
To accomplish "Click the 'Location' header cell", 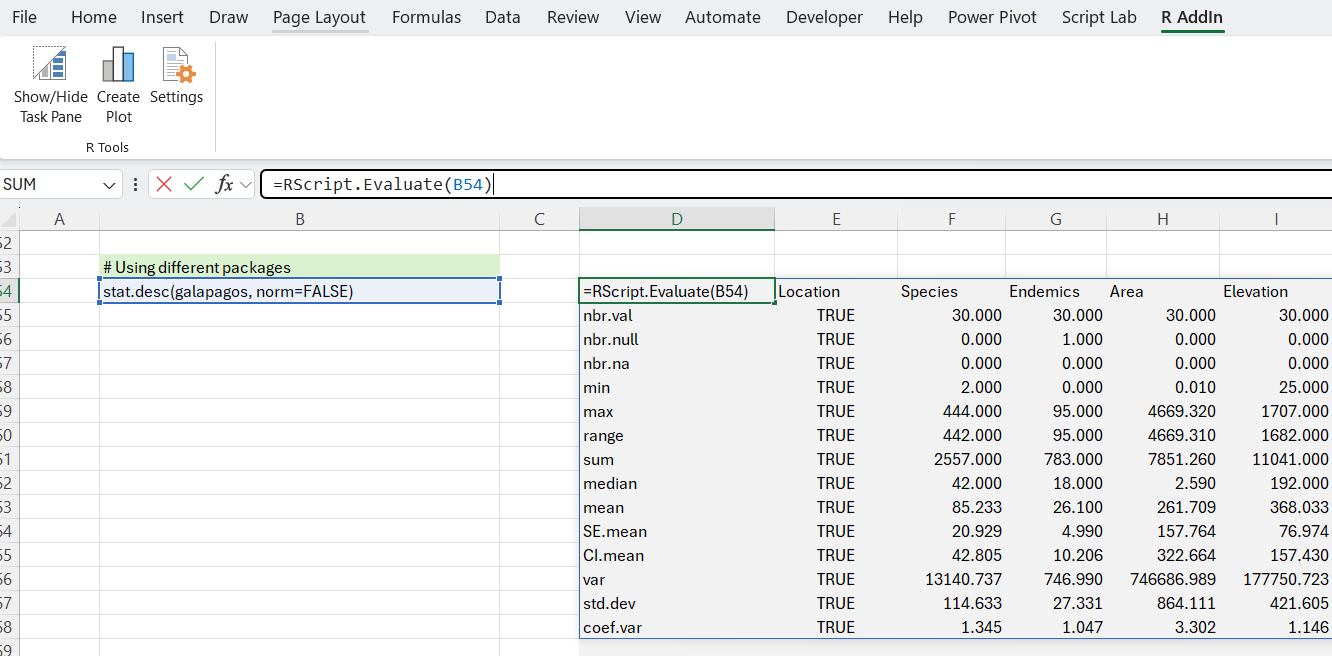I will (836, 291).
